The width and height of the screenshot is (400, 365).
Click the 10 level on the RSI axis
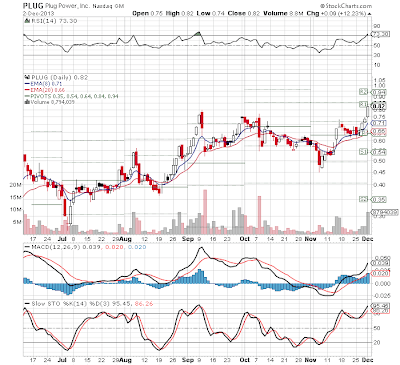[377, 65]
